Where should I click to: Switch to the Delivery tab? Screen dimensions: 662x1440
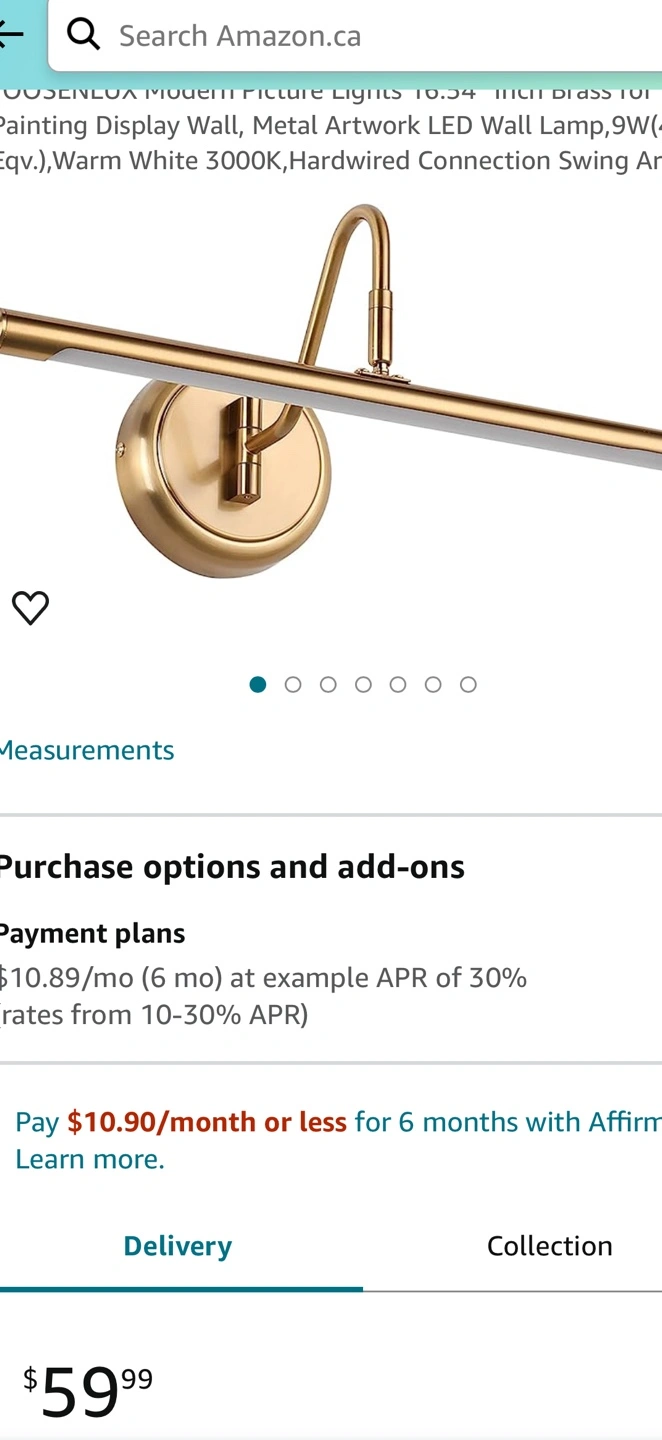(178, 1246)
